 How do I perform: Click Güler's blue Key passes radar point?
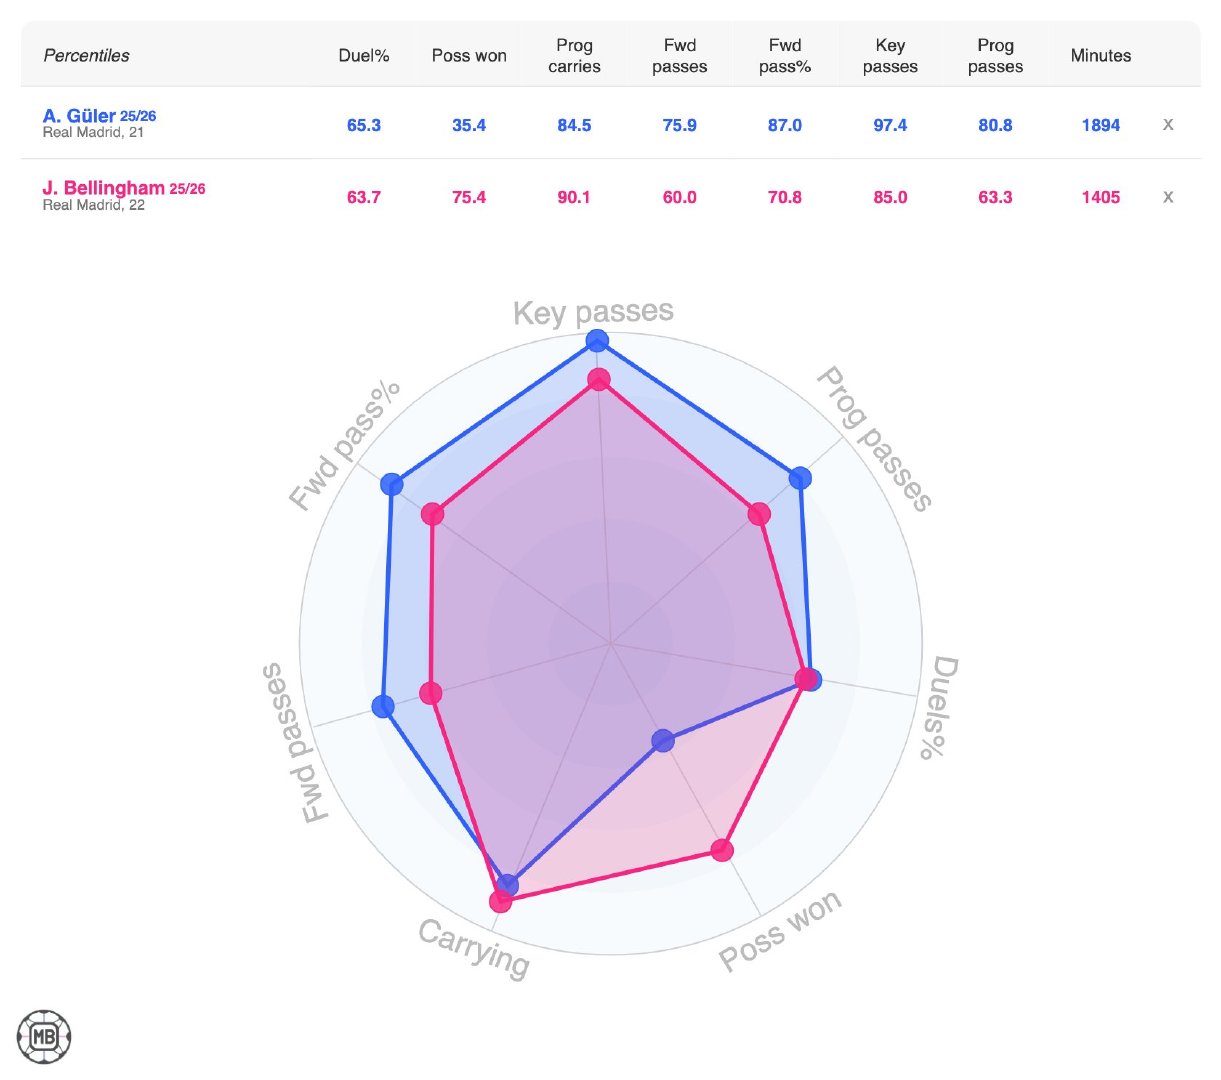click(597, 341)
